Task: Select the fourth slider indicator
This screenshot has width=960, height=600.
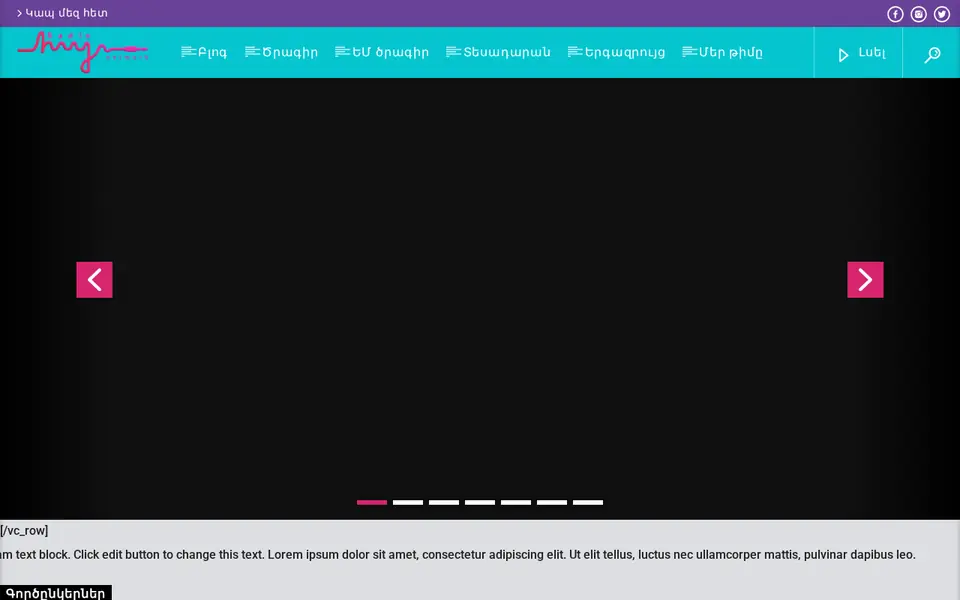Action: (x=480, y=503)
